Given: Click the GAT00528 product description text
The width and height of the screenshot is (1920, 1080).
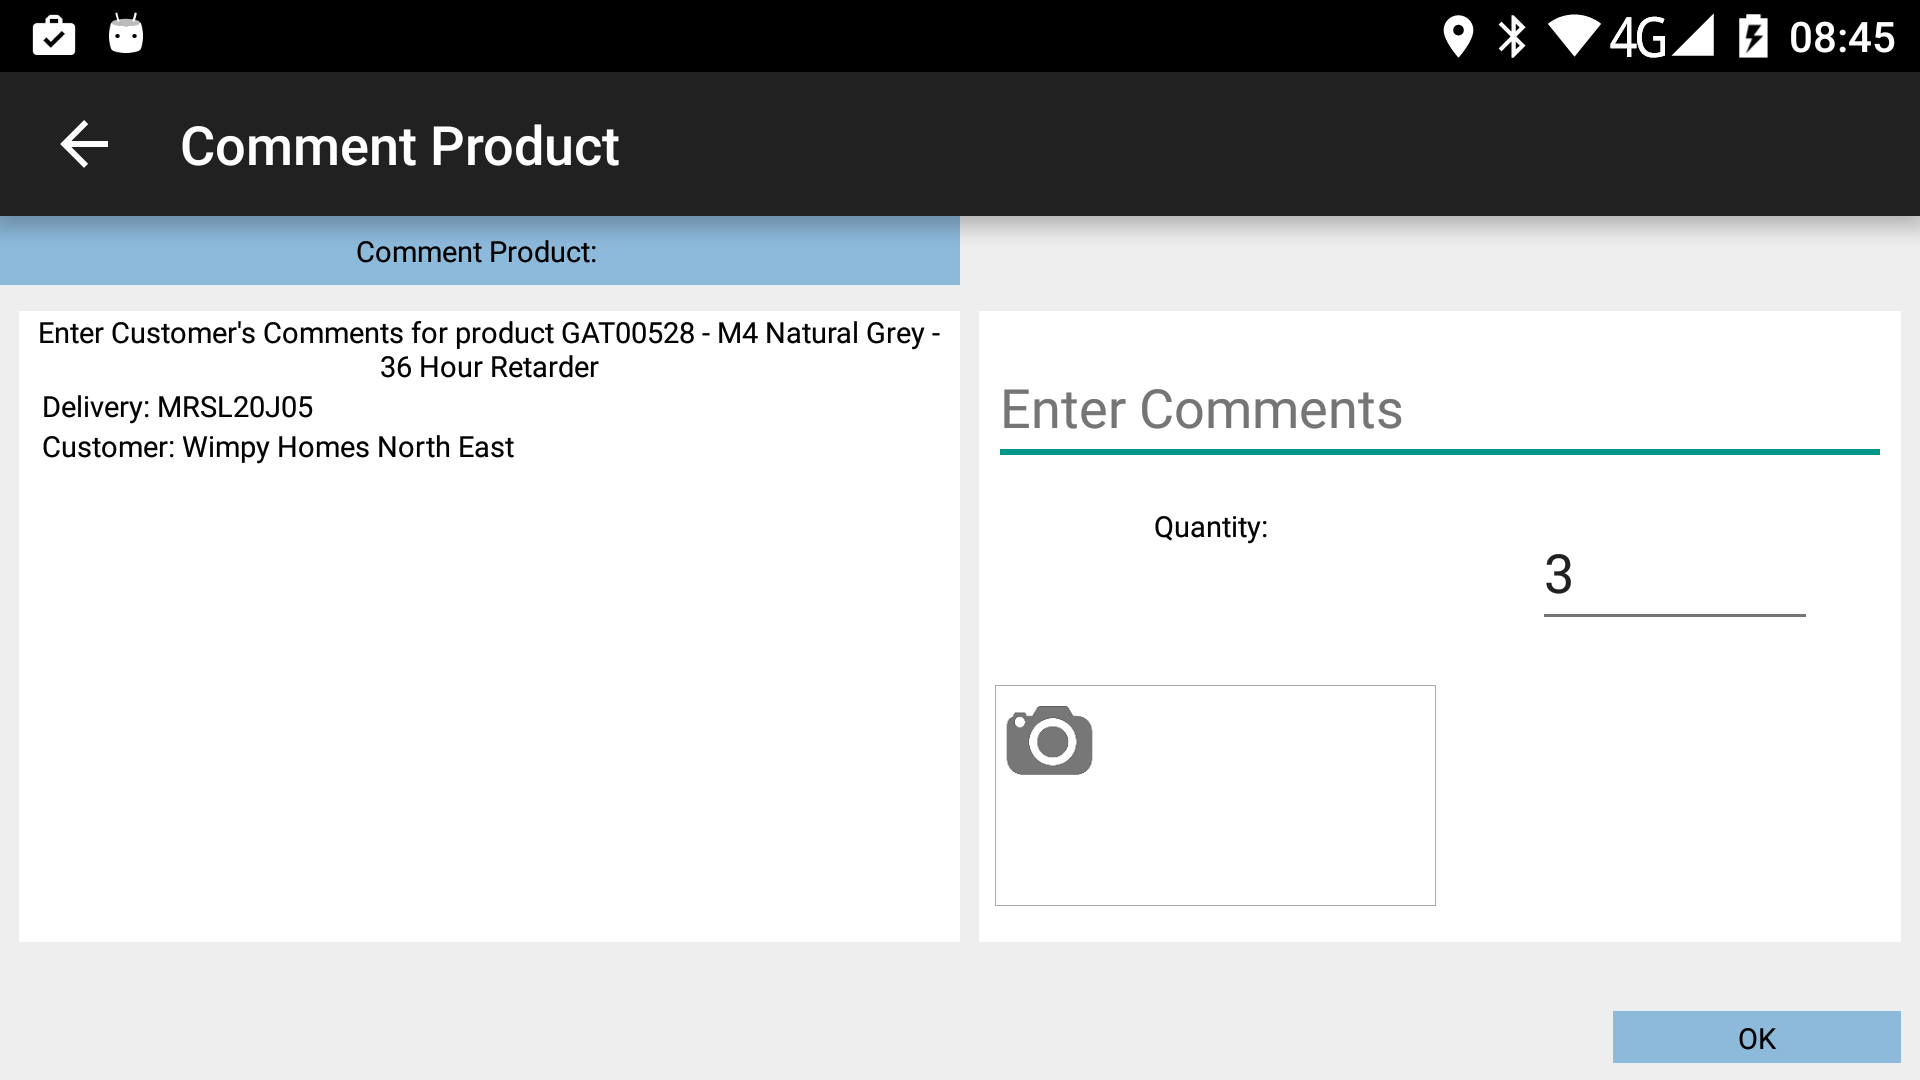Looking at the screenshot, I should click(x=489, y=350).
